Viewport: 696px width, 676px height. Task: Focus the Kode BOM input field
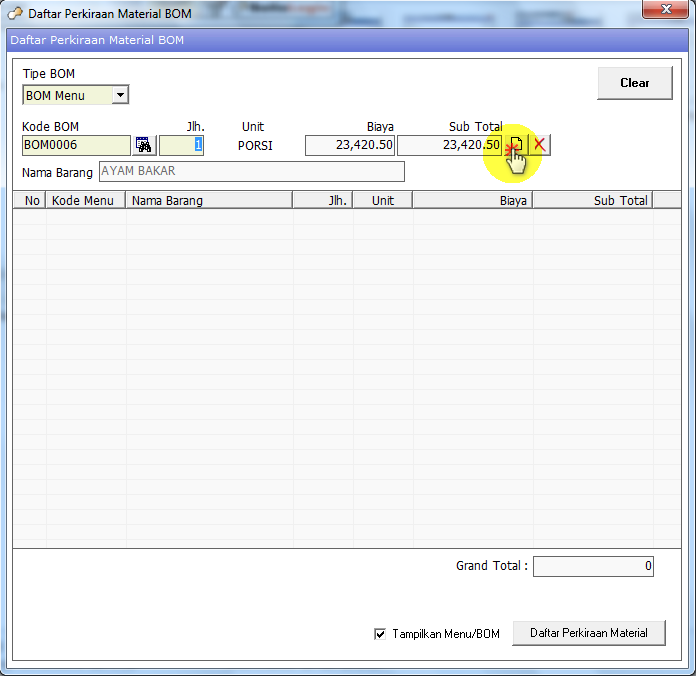tap(76, 145)
